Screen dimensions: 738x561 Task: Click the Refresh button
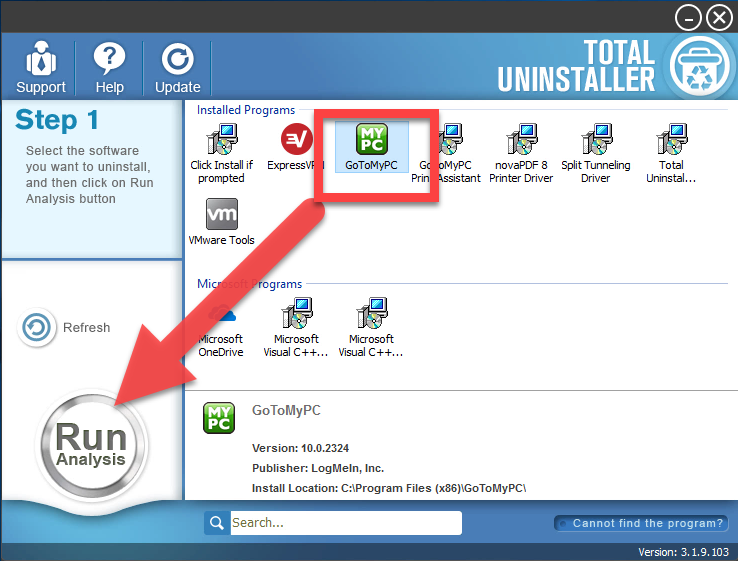[64, 327]
